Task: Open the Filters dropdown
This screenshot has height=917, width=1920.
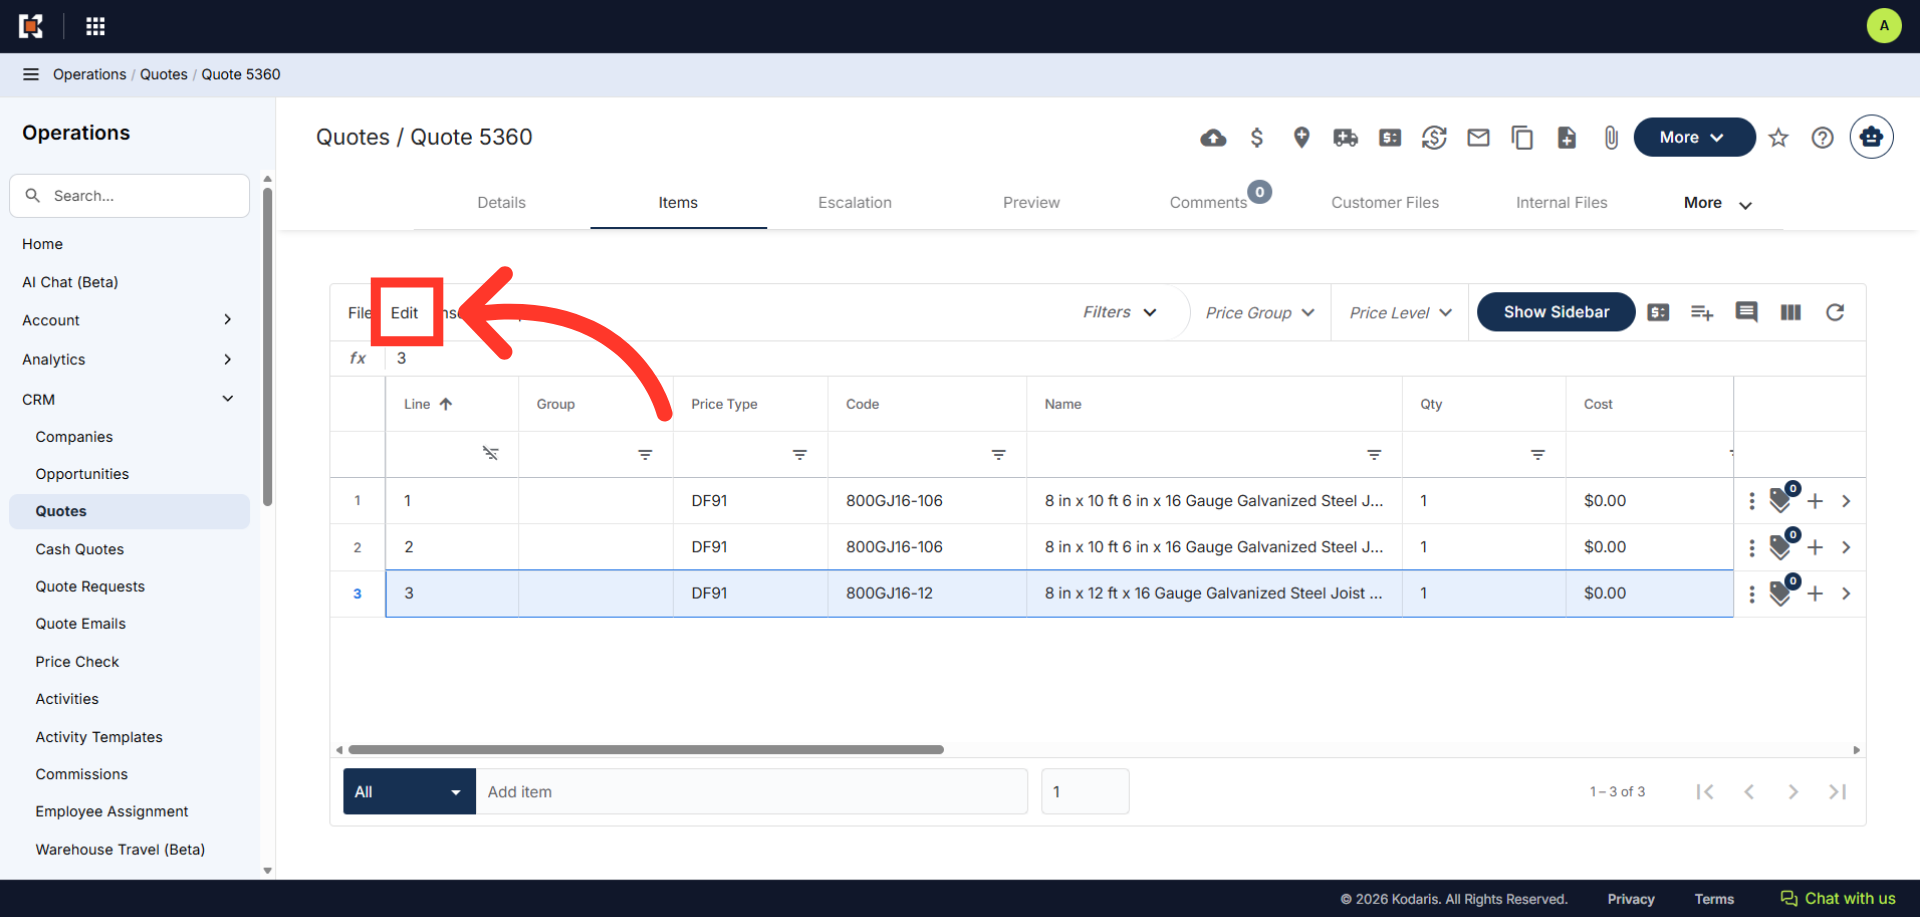Action: [1120, 312]
